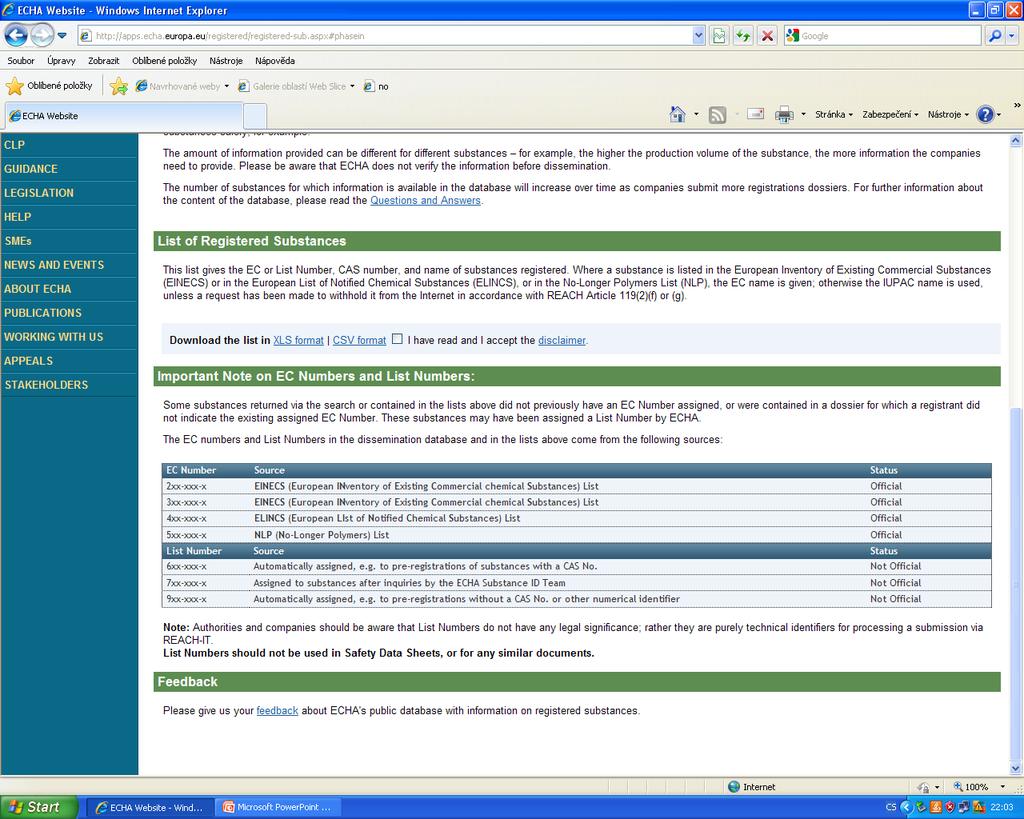Image resolution: width=1024 pixels, height=819 pixels.
Task: Open WORKING WITH US section
Action: point(54,337)
